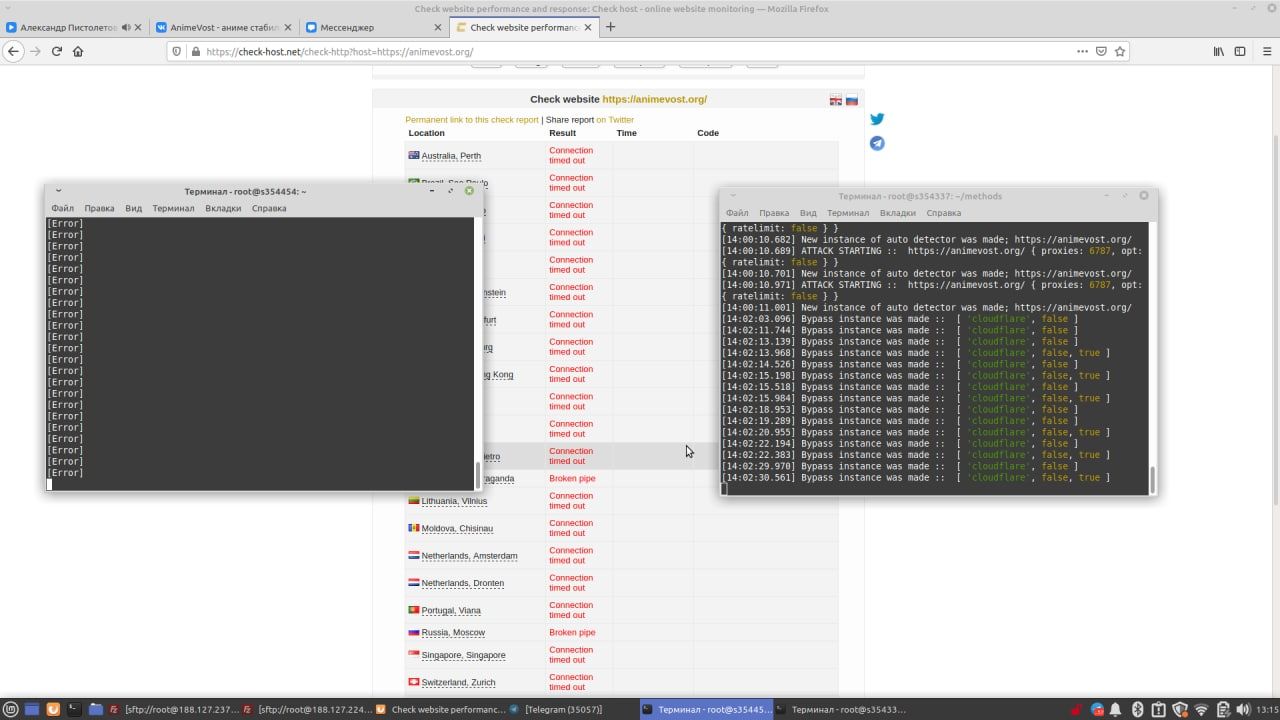Open Файл menu in the left terminal
The image size is (1280, 720).
(x=62, y=208)
